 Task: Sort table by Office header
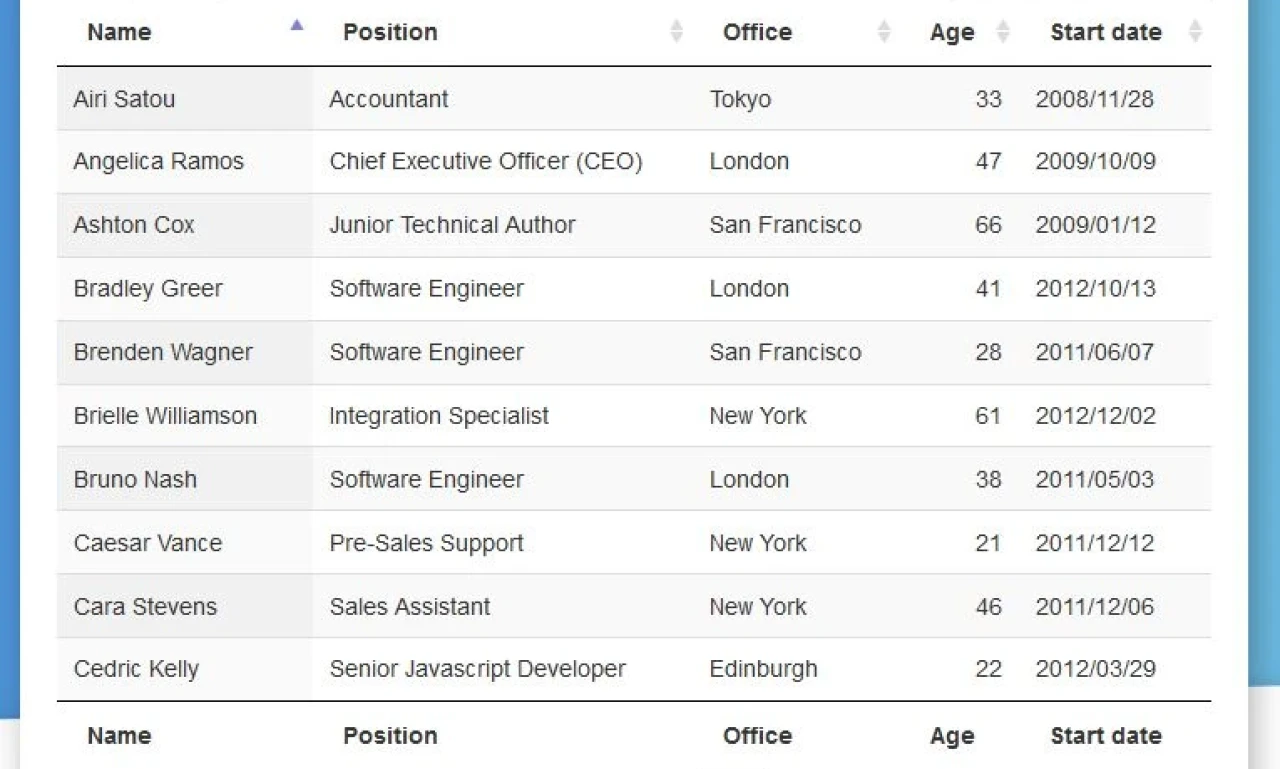(757, 32)
